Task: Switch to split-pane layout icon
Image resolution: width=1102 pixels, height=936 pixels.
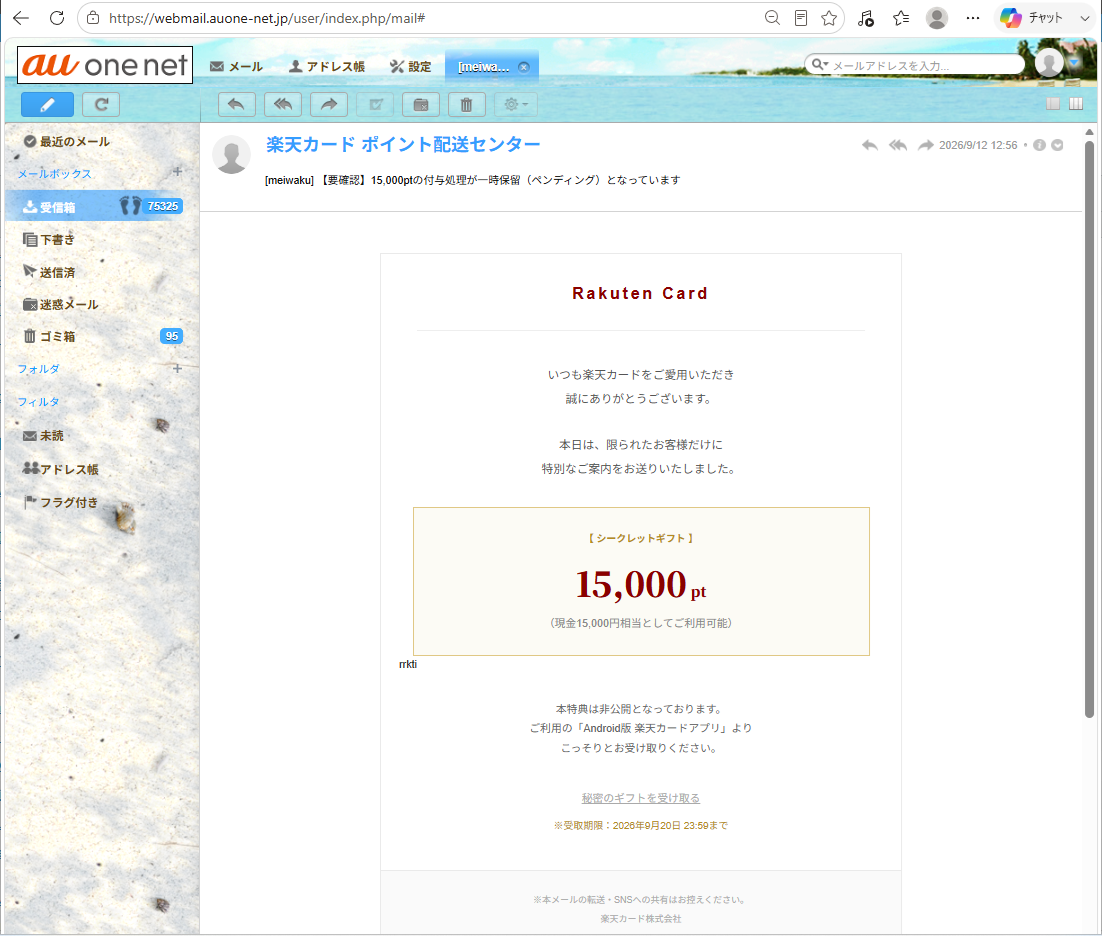Action: (1076, 104)
